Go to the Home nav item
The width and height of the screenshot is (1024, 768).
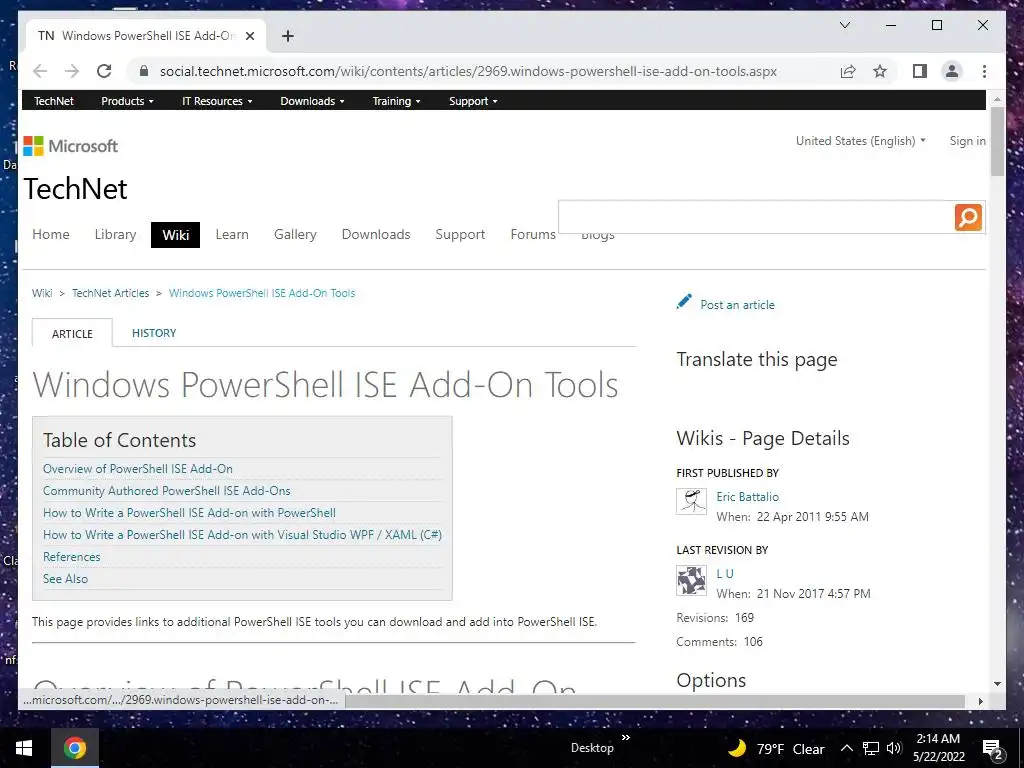(x=51, y=234)
